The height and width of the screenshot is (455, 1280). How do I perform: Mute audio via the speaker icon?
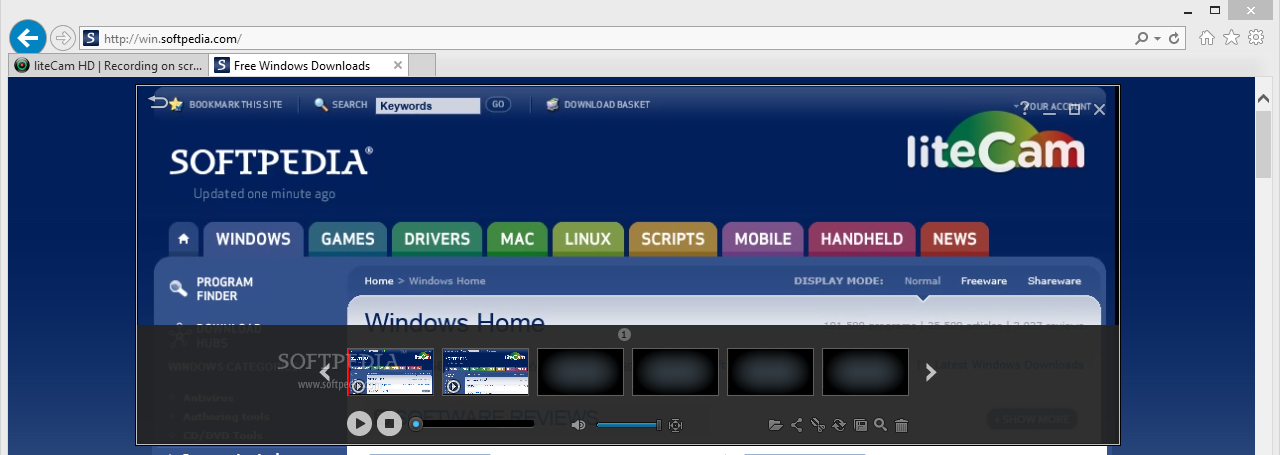578,425
